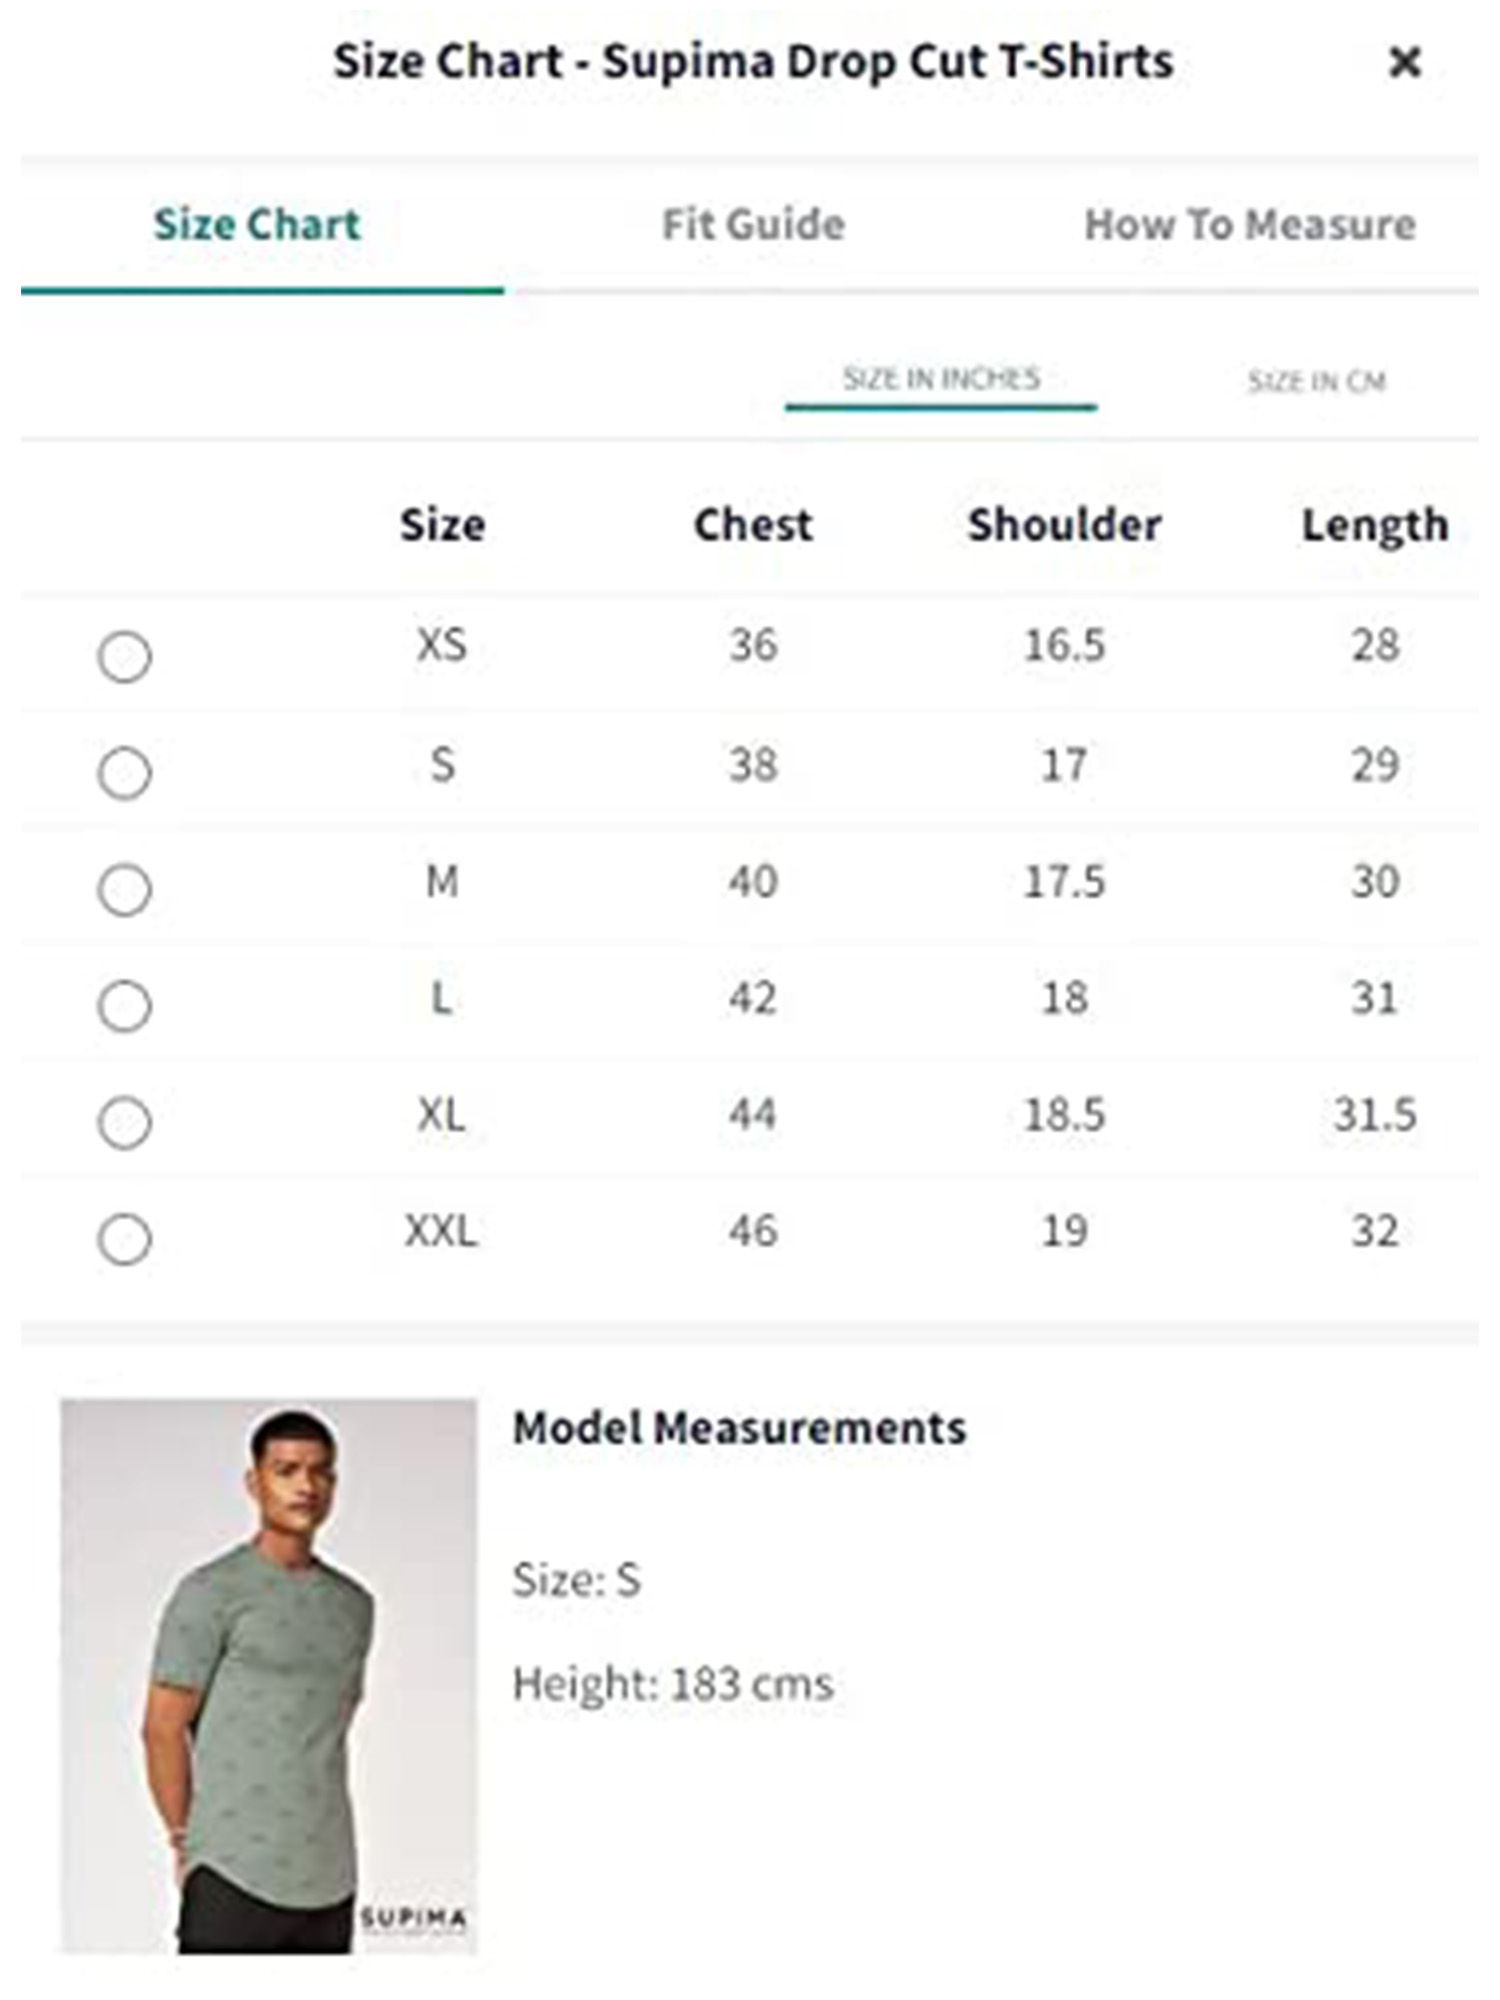Close the size chart dialog
Screen dimensions: 1500x2000
pos(1404,63)
